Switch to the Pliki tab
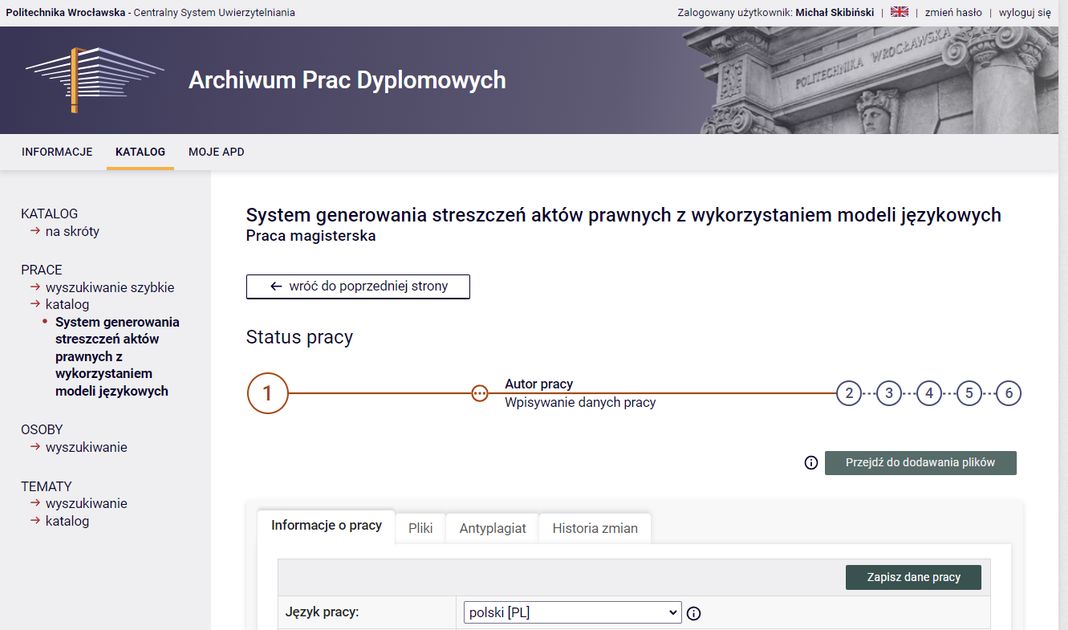The image size is (1068, 630). (420, 528)
